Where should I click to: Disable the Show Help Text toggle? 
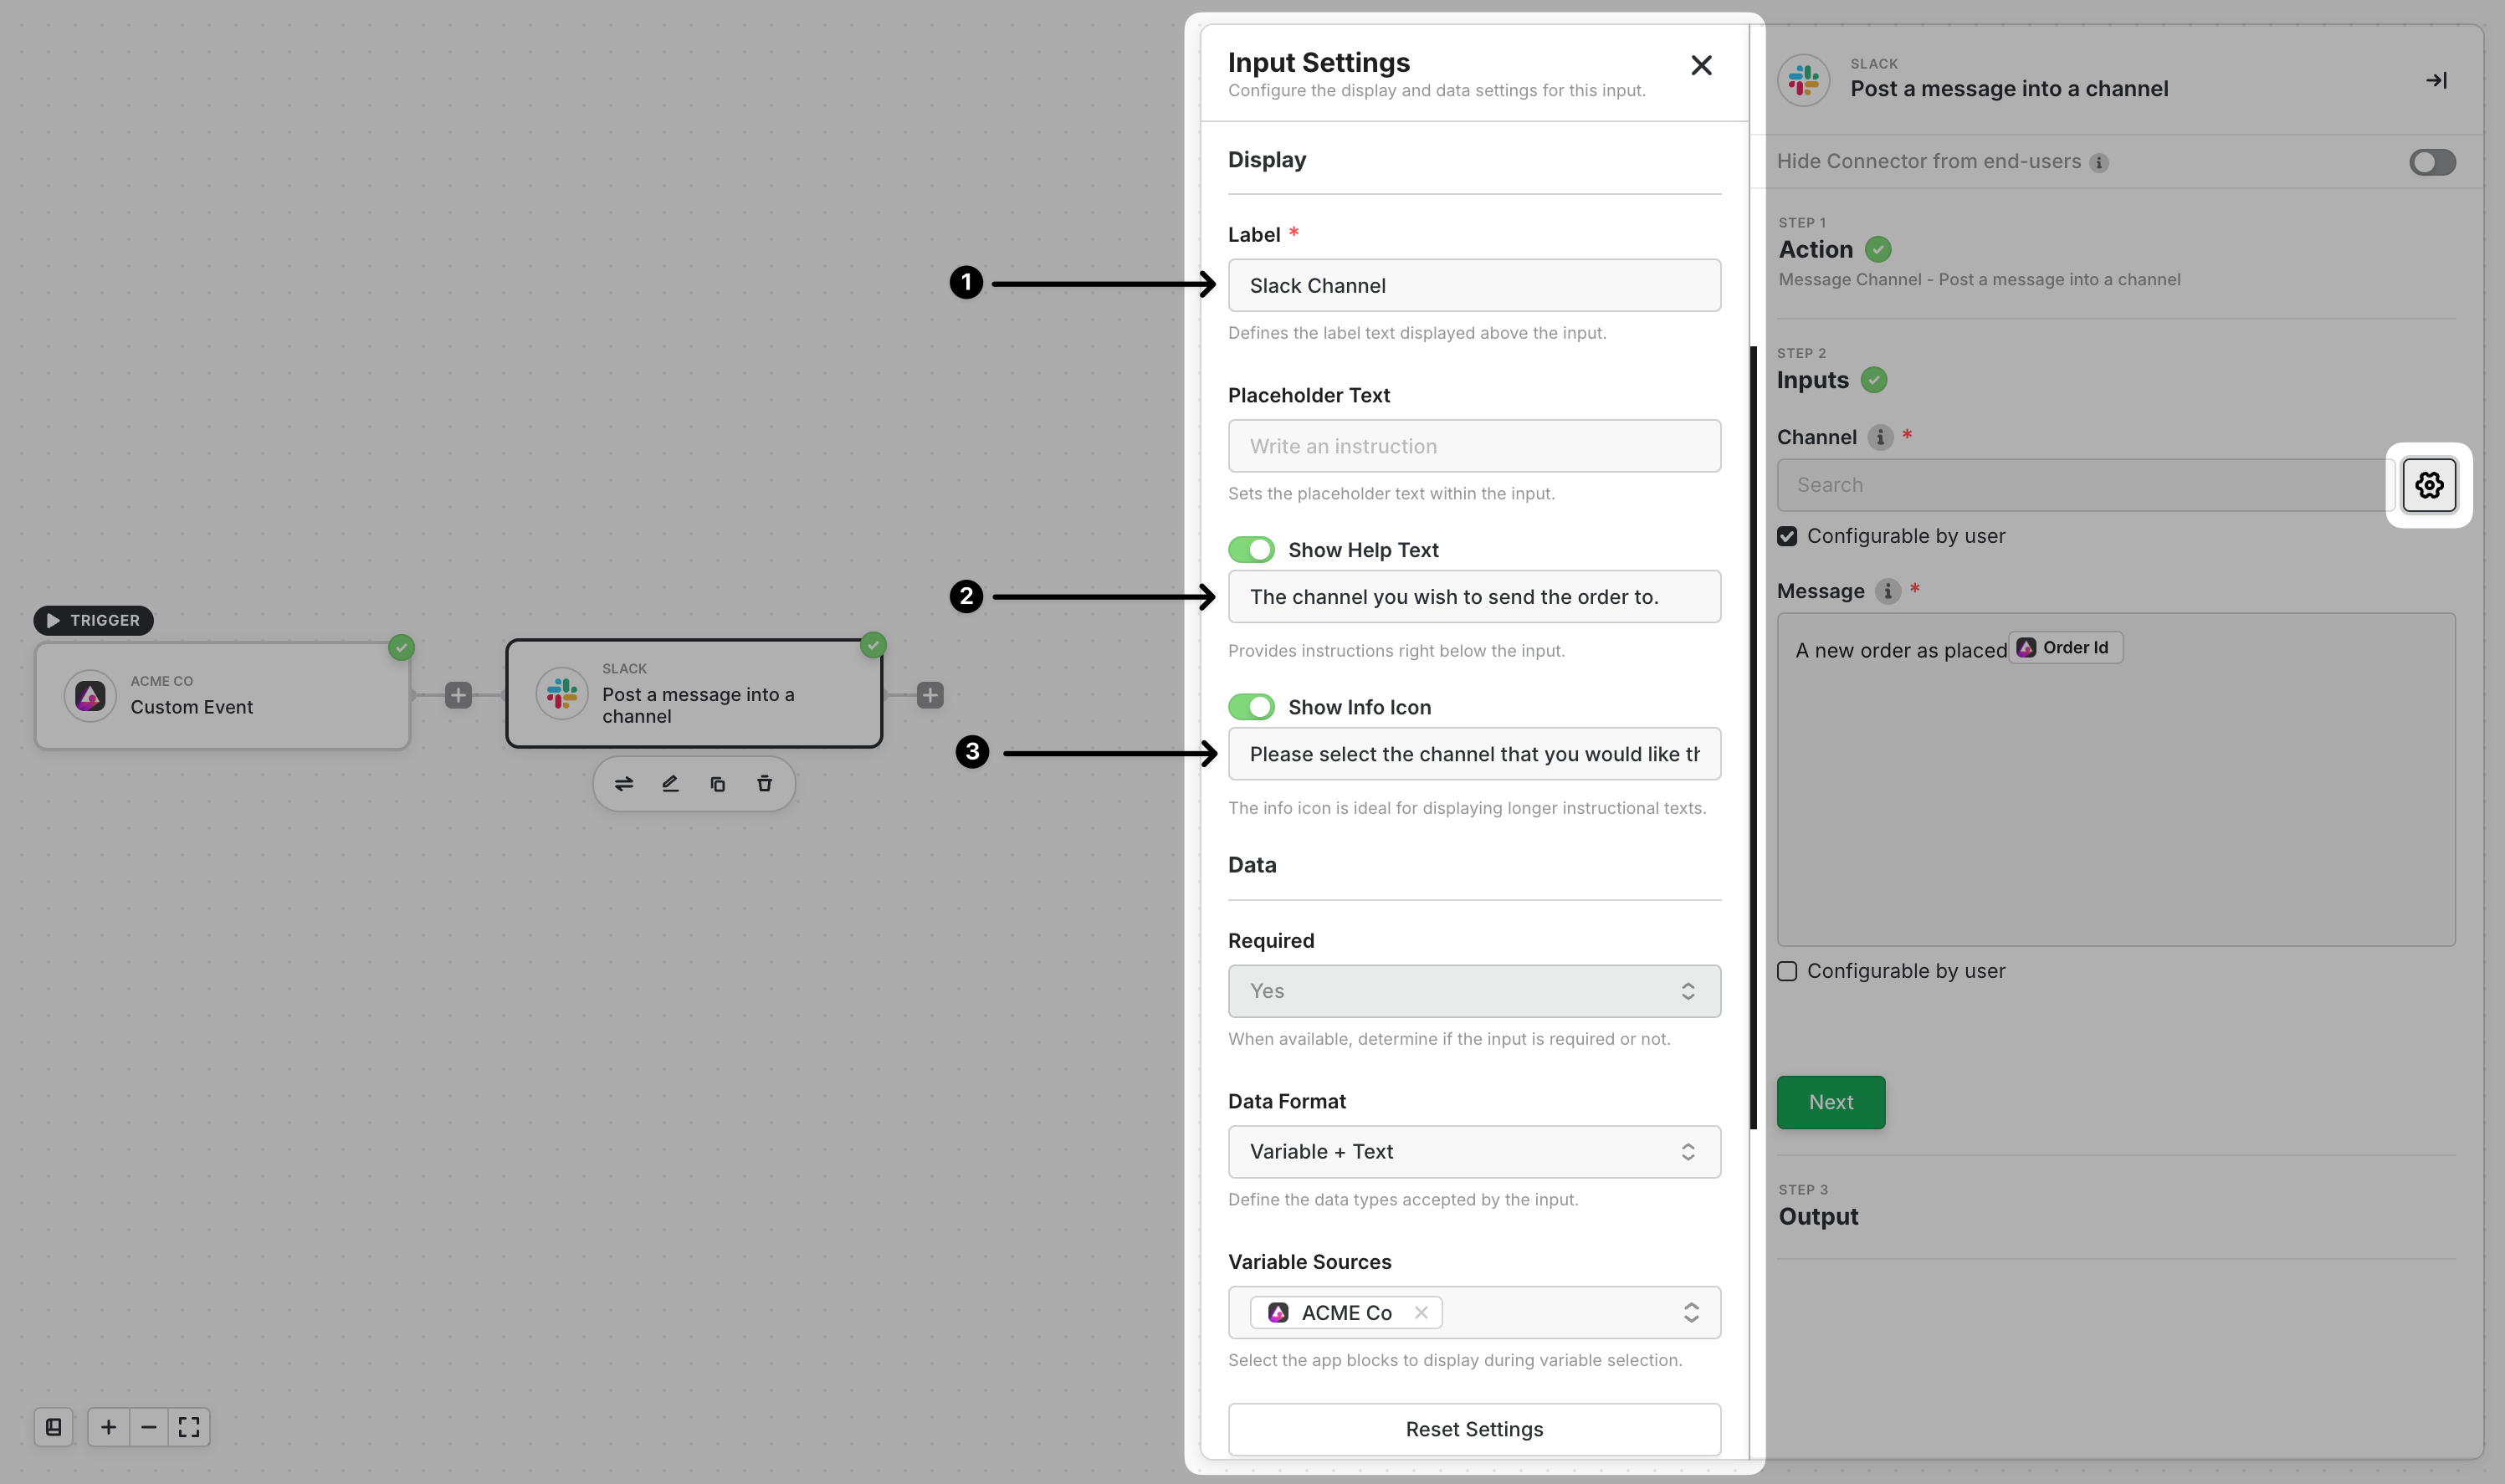pos(1251,550)
